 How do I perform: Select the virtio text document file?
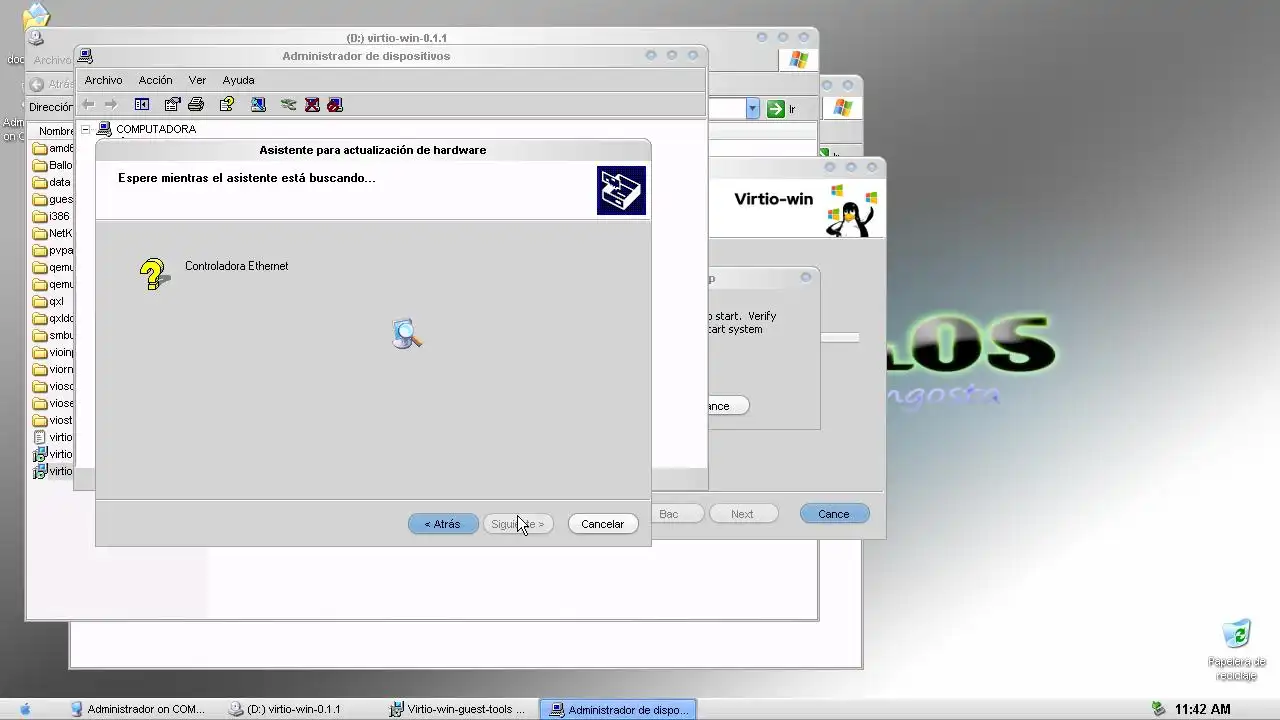click(x=53, y=437)
